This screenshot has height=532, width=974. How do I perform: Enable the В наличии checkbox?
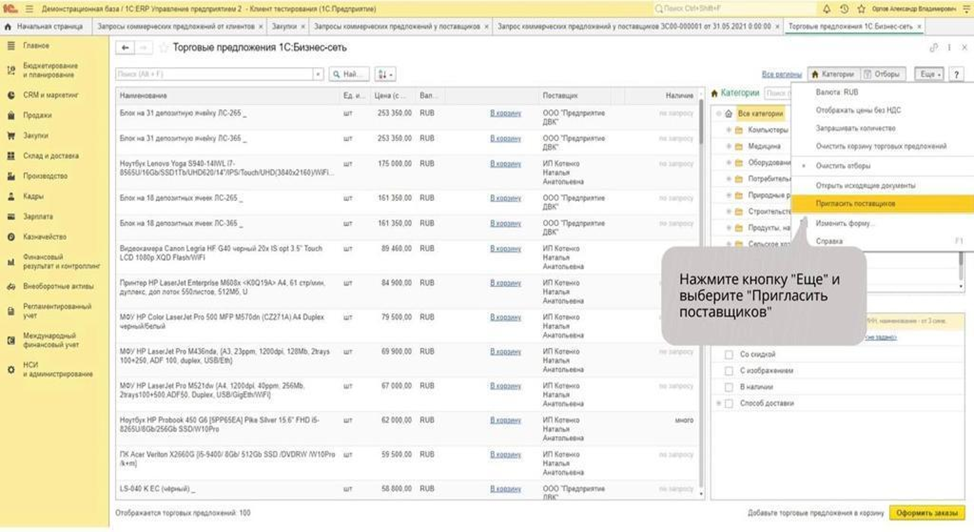[729, 387]
